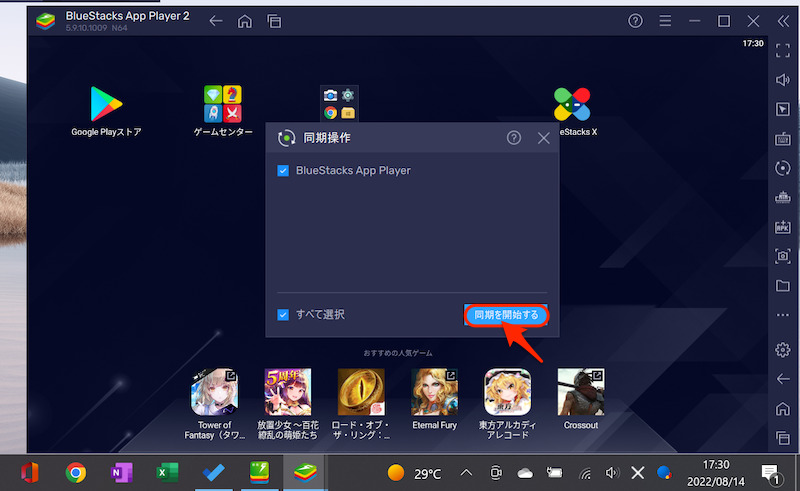
Task: Take a screenshot using the sidebar camera icon
Action: click(783, 256)
